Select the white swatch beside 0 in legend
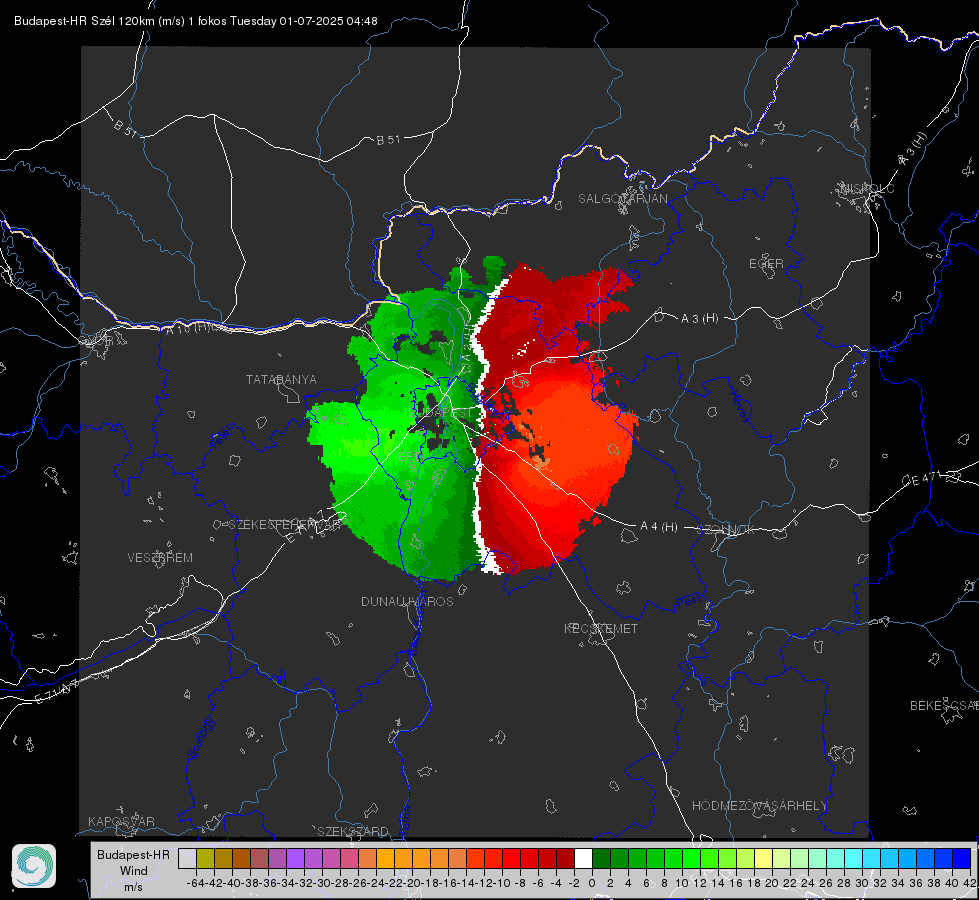979x900 pixels. click(583, 859)
